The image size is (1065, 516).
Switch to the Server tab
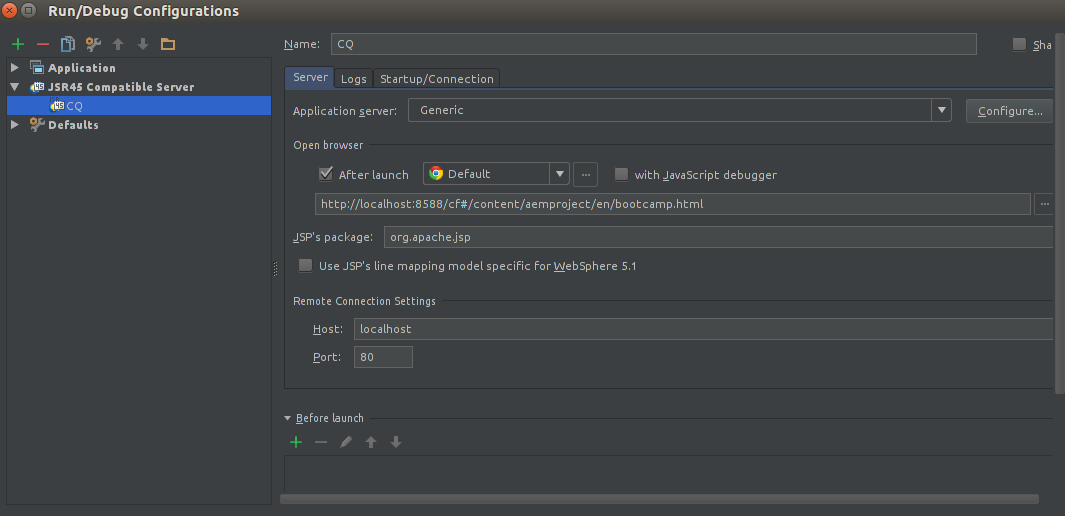310,77
